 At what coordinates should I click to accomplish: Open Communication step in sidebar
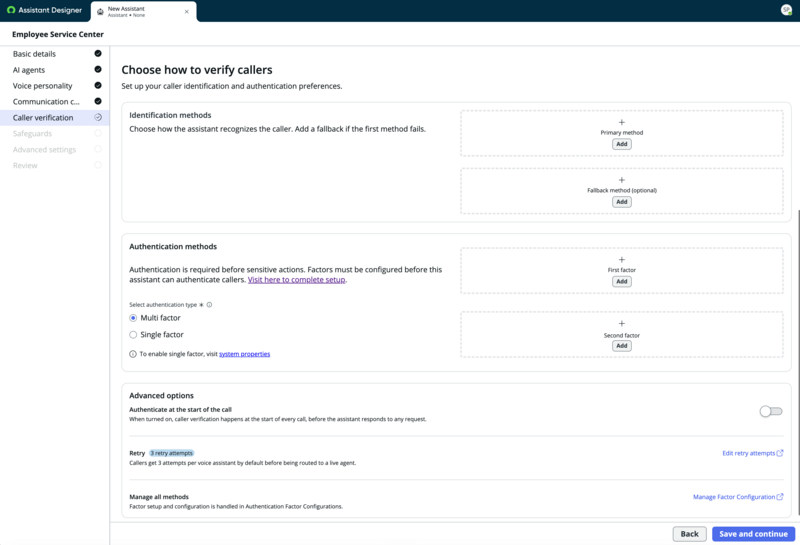[x=55, y=102]
